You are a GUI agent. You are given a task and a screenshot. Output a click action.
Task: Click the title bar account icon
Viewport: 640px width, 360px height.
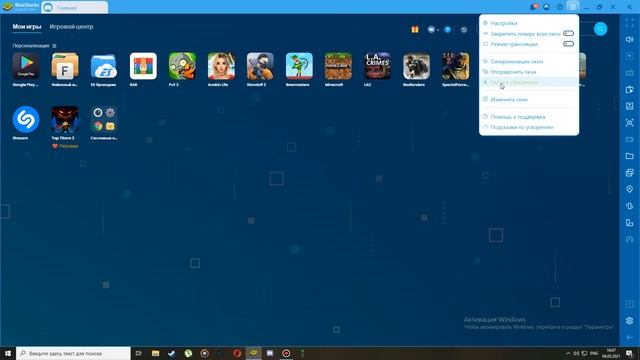[x=547, y=7]
